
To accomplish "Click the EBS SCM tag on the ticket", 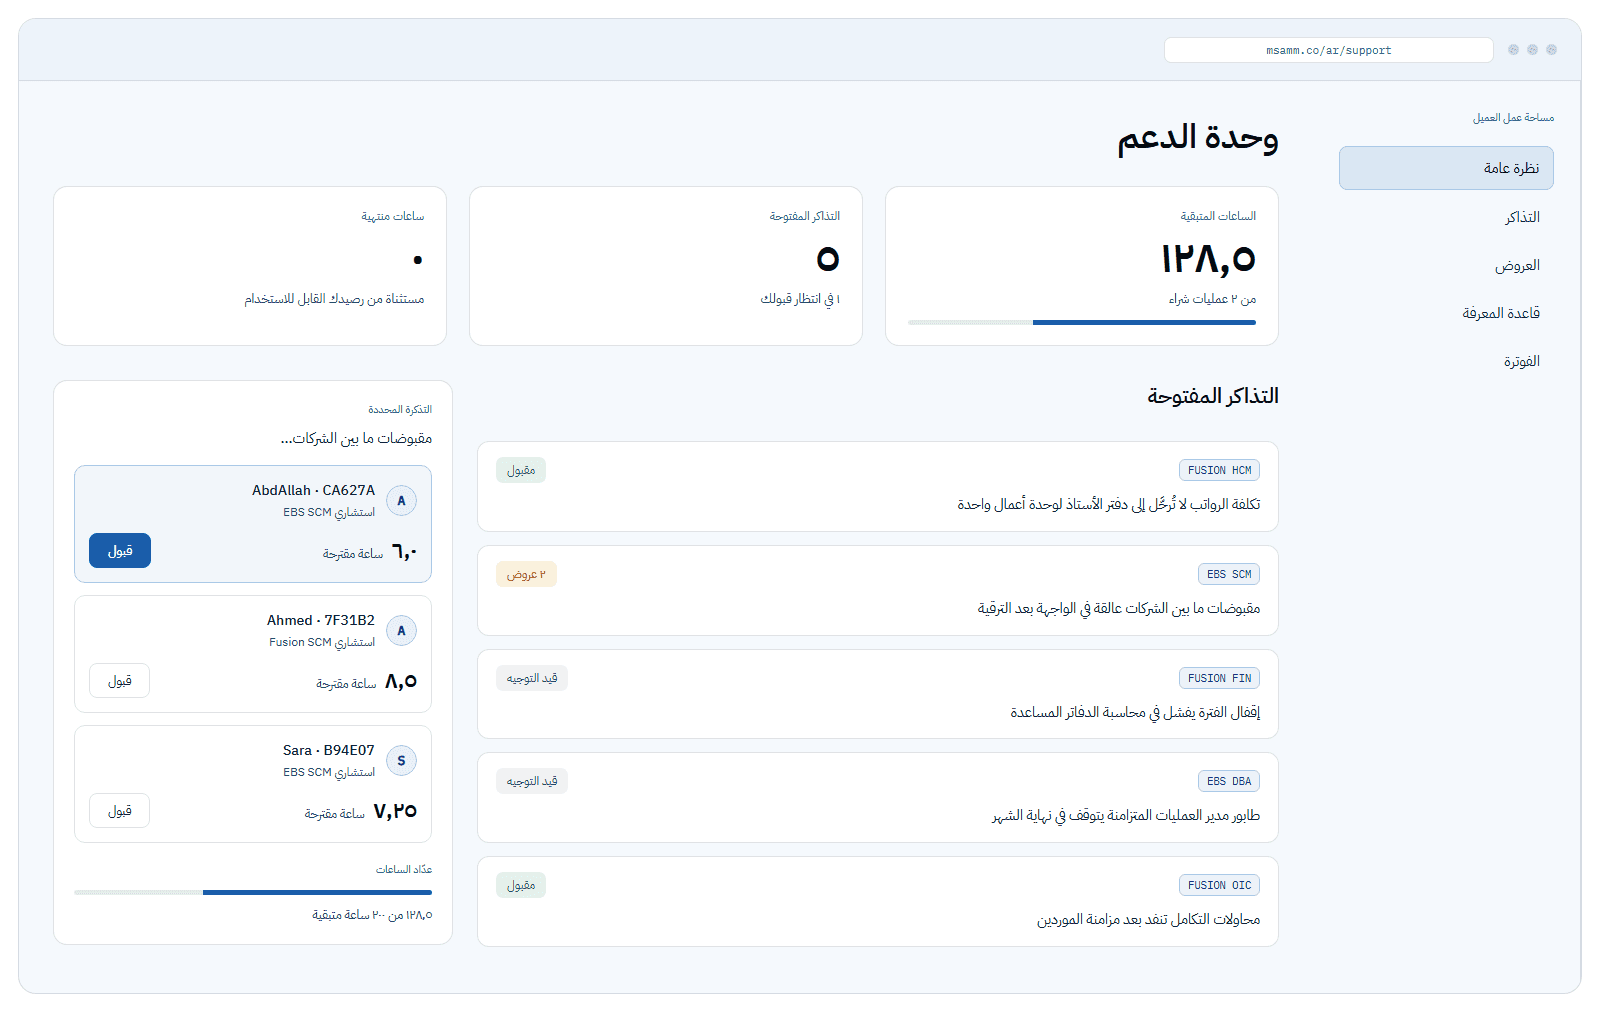I will (1229, 574).
